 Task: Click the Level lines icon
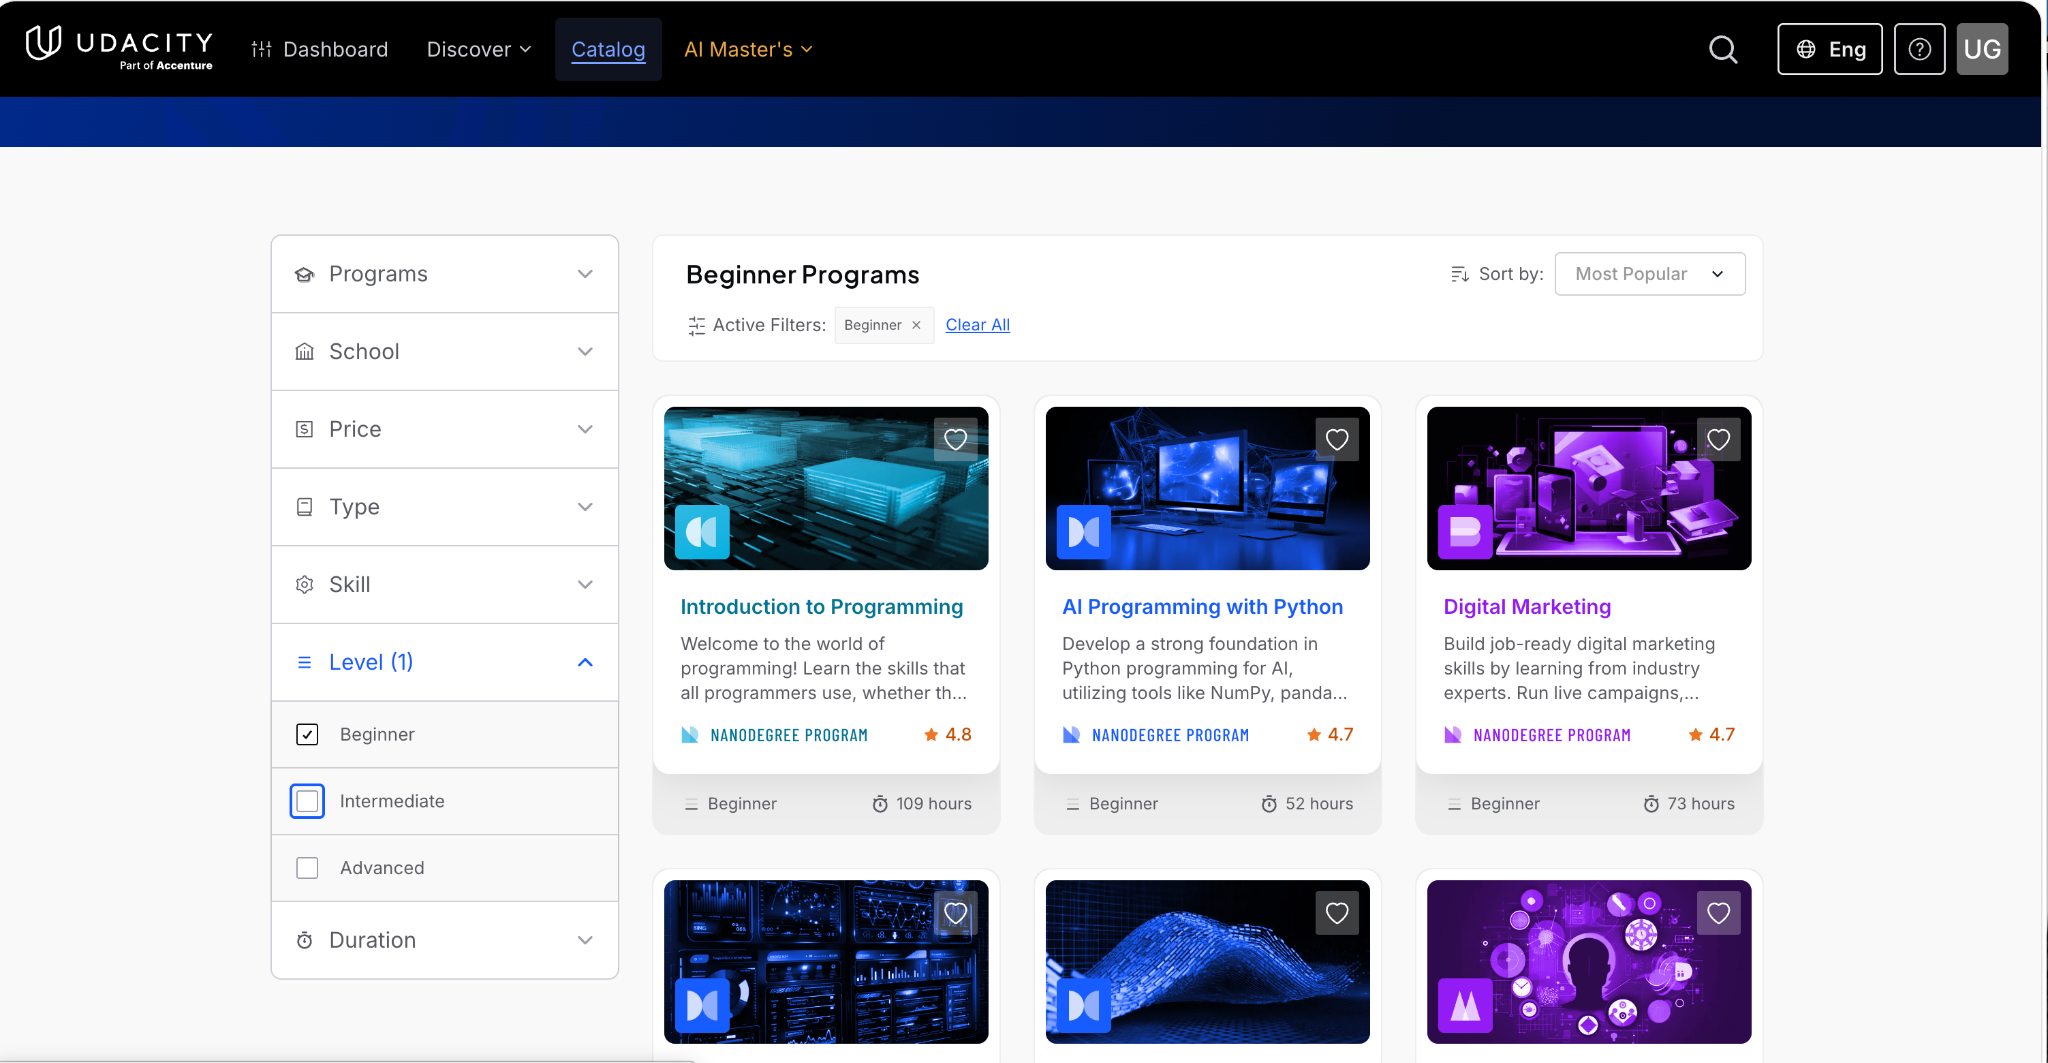[305, 662]
